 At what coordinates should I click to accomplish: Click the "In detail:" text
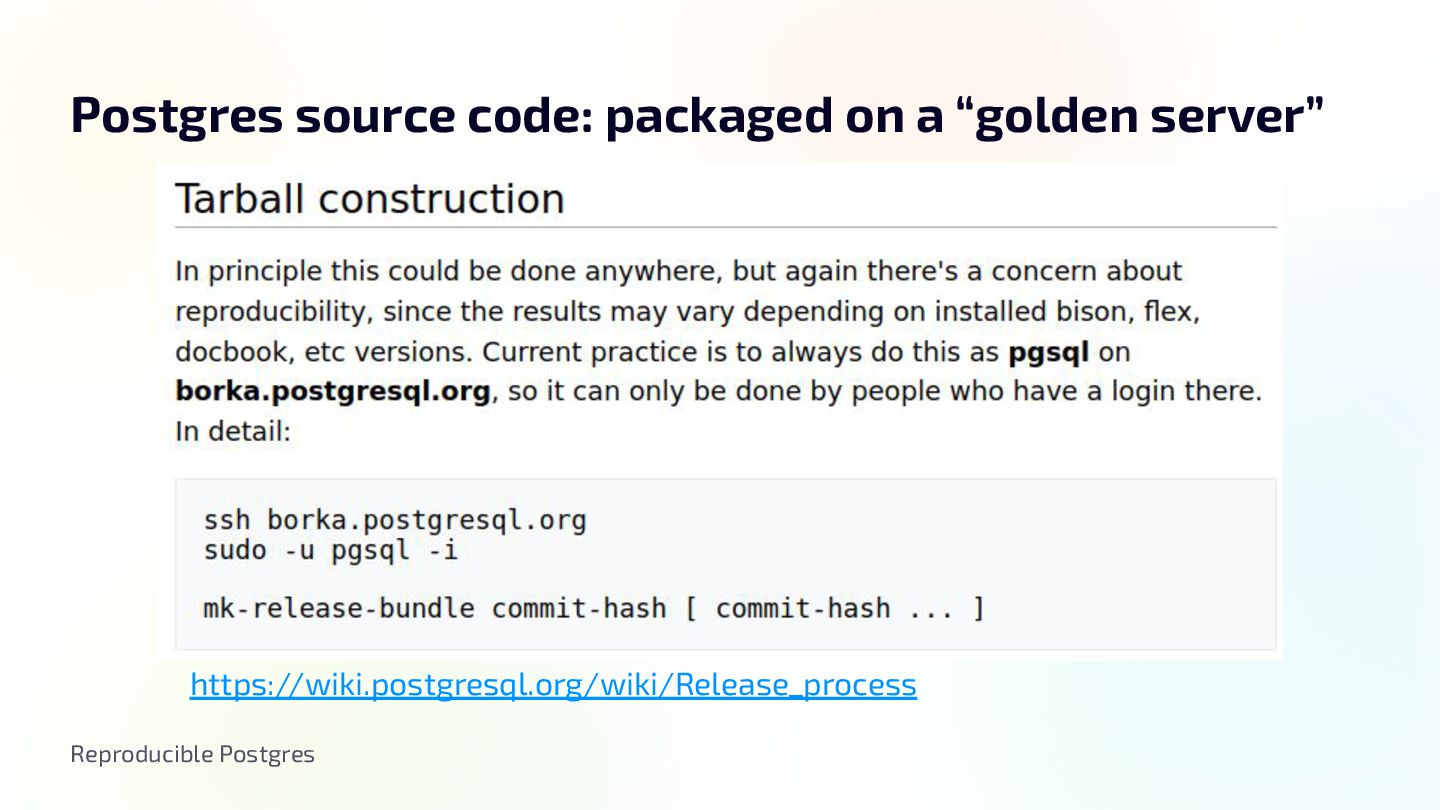click(232, 432)
